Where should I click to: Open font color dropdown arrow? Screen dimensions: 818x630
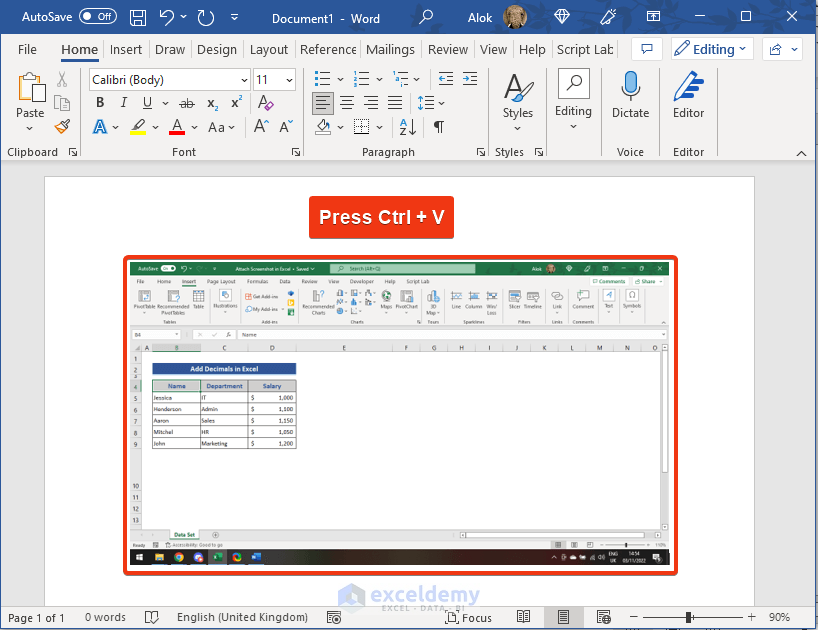(x=195, y=127)
